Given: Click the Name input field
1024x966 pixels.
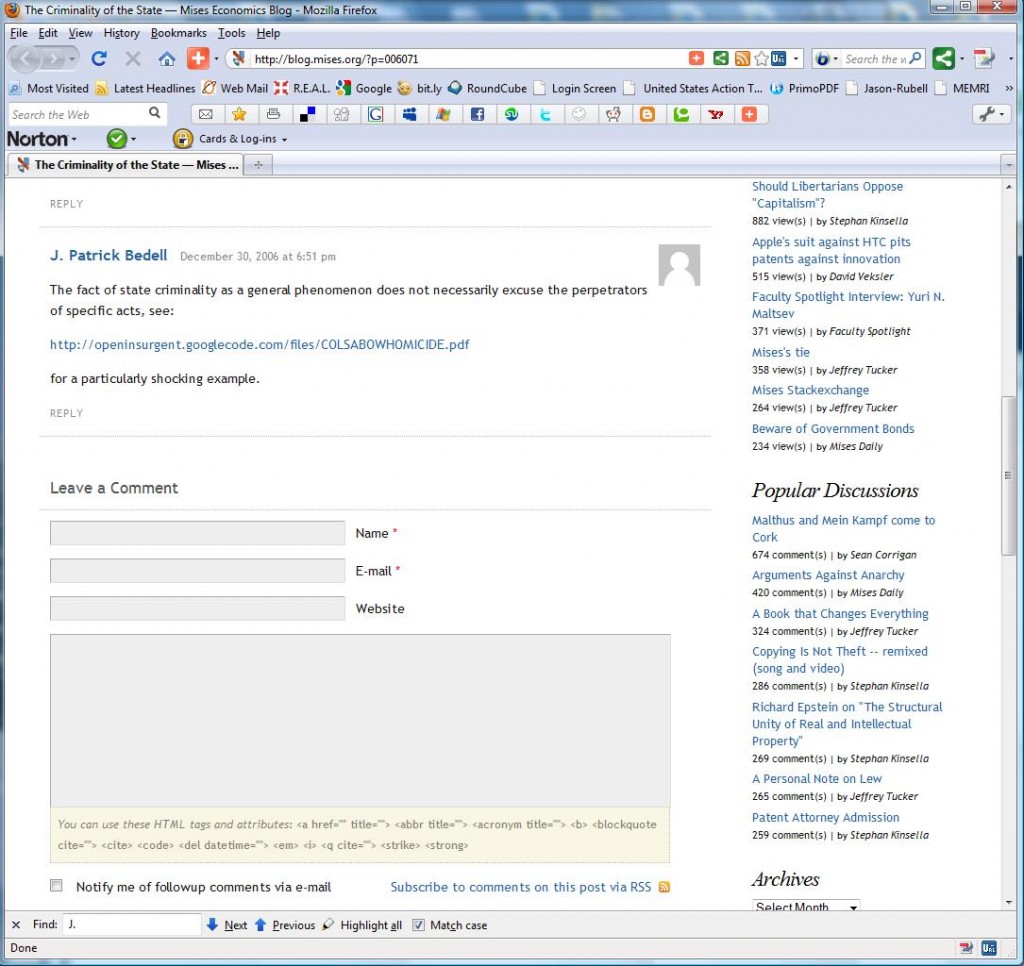Looking at the screenshot, I should click(197, 533).
